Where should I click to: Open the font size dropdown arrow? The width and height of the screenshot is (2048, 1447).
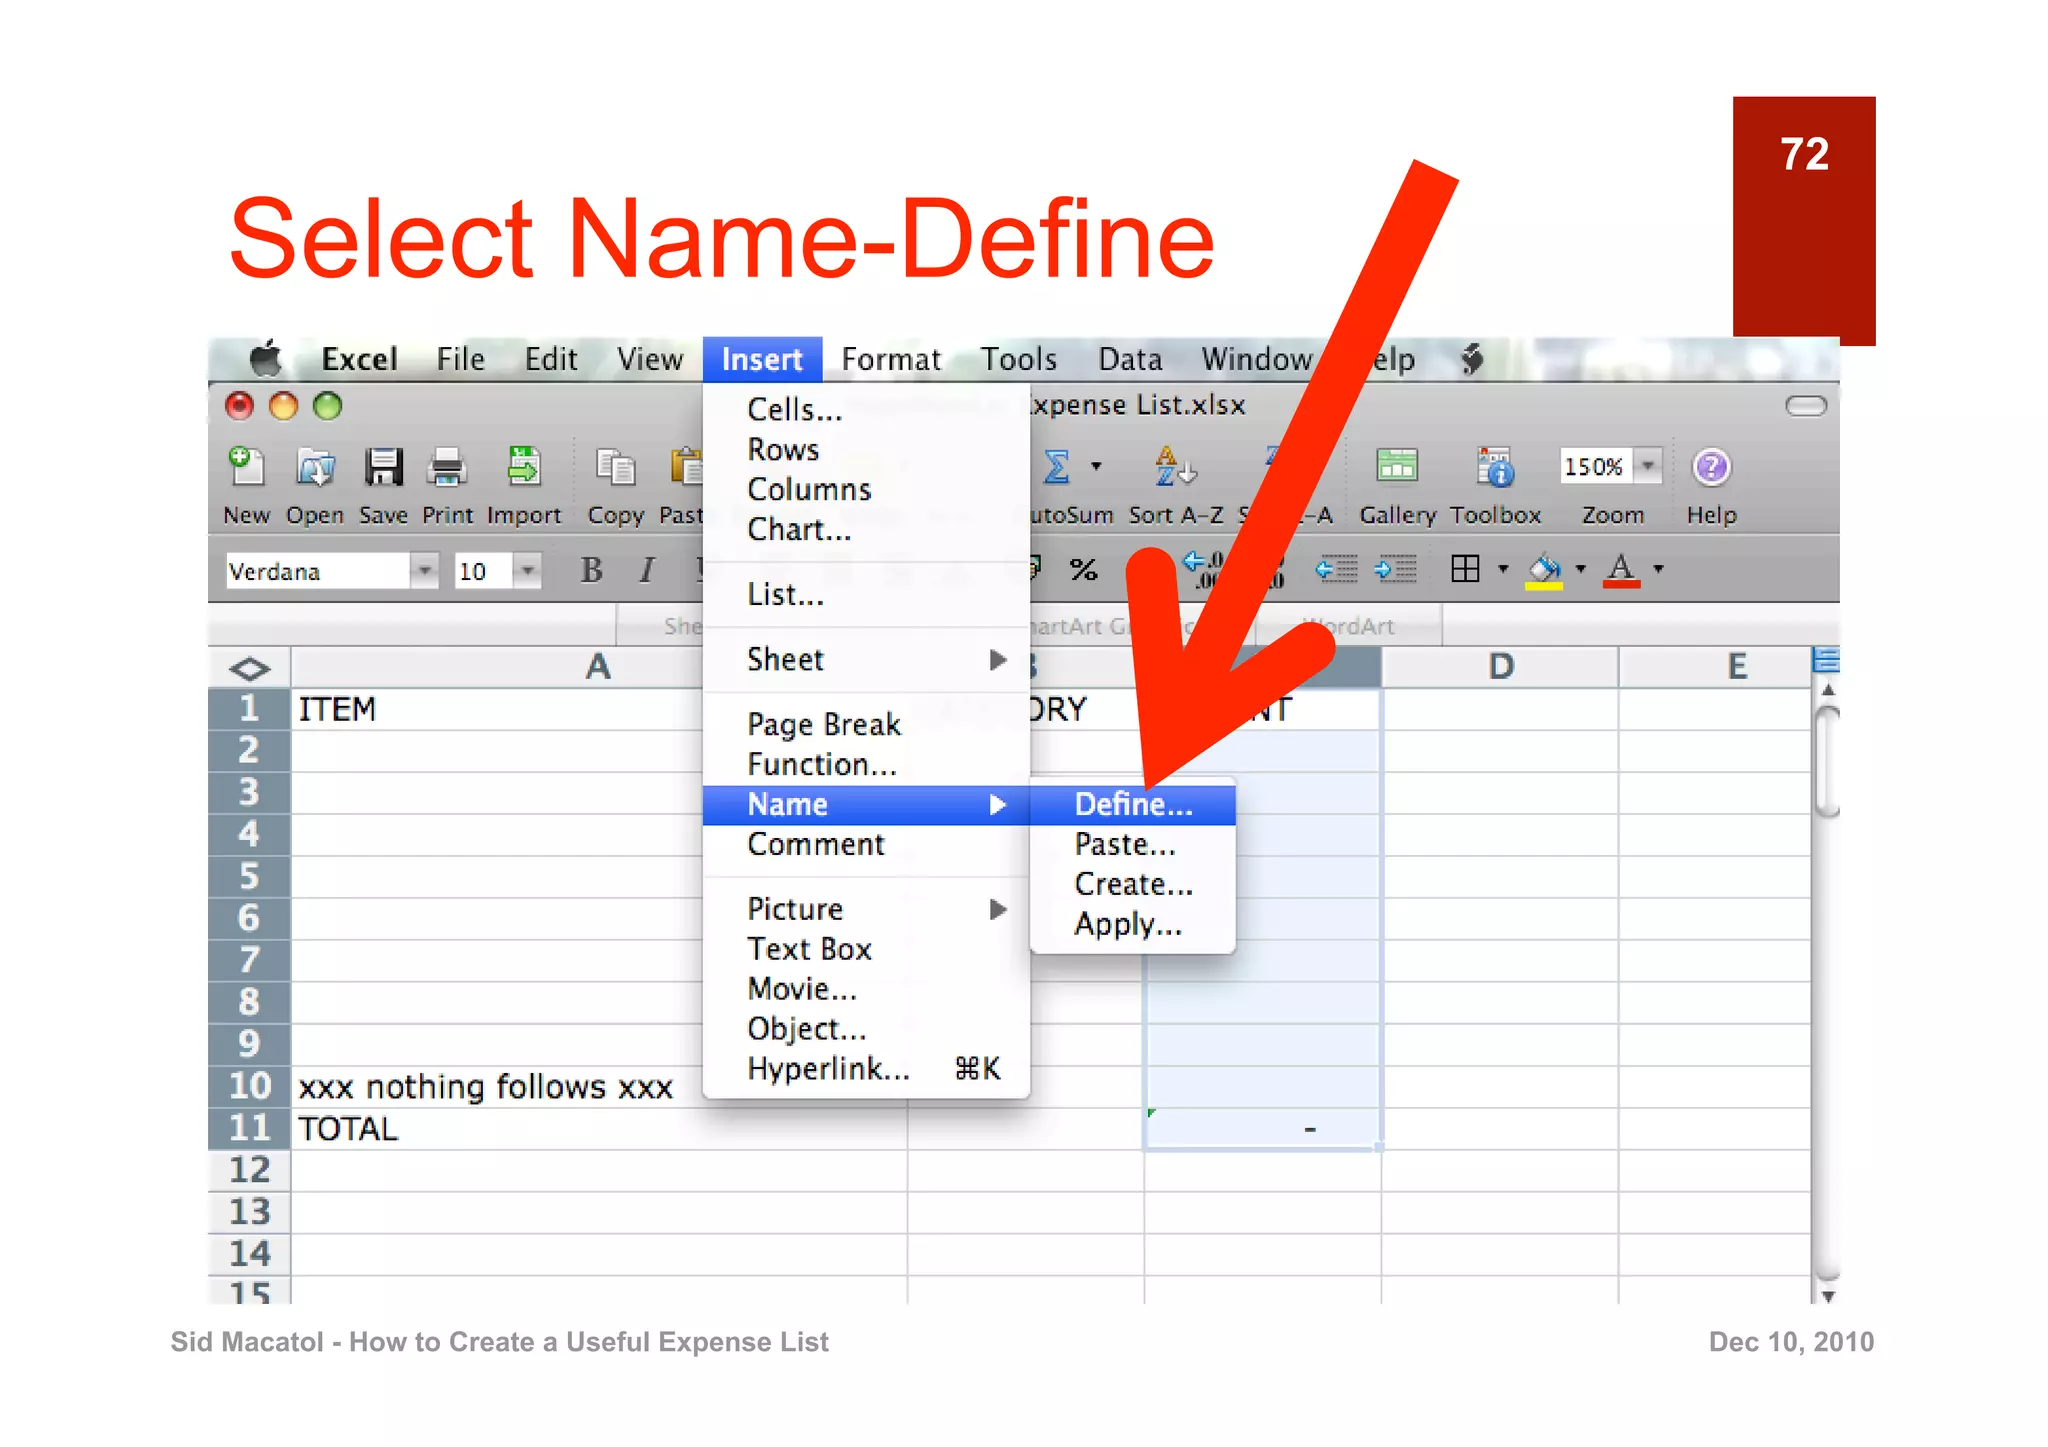pyautogui.click(x=527, y=571)
